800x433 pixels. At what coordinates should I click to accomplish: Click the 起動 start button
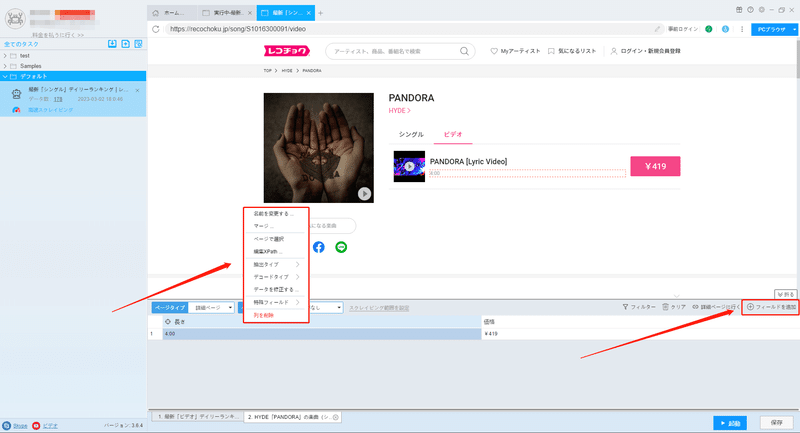click(x=730, y=423)
